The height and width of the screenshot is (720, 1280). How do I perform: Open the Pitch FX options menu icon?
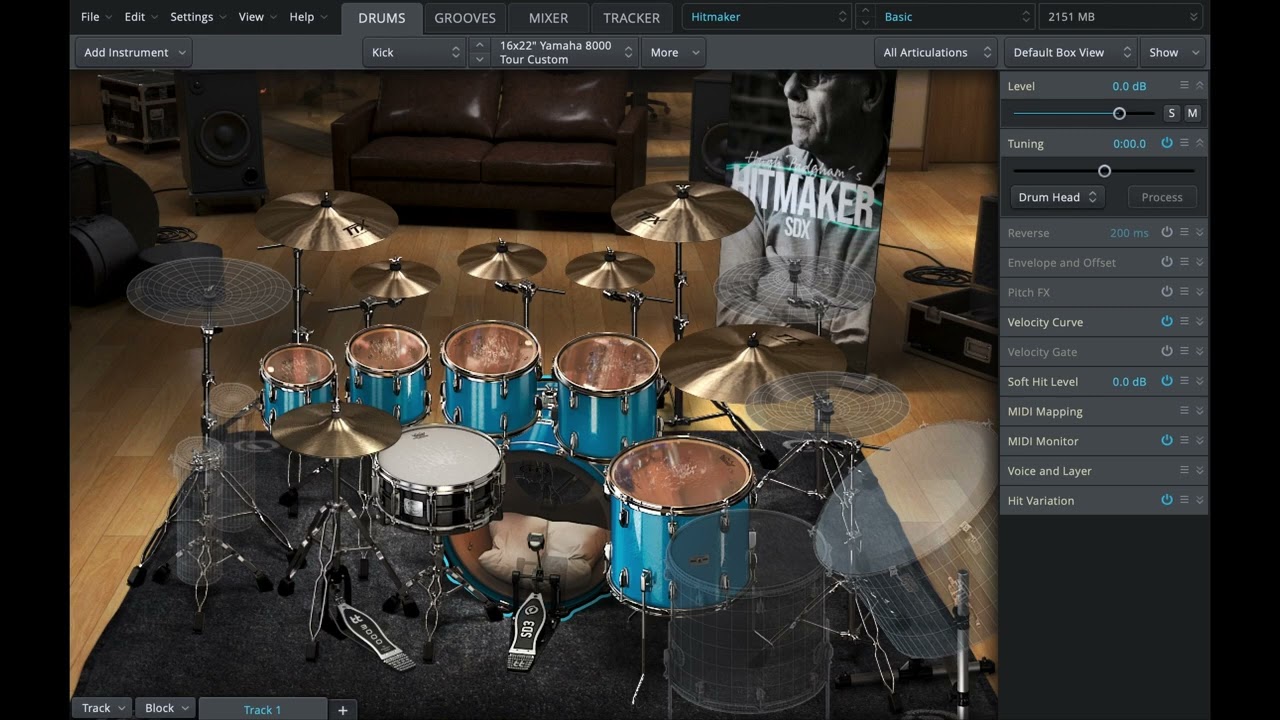(1184, 292)
